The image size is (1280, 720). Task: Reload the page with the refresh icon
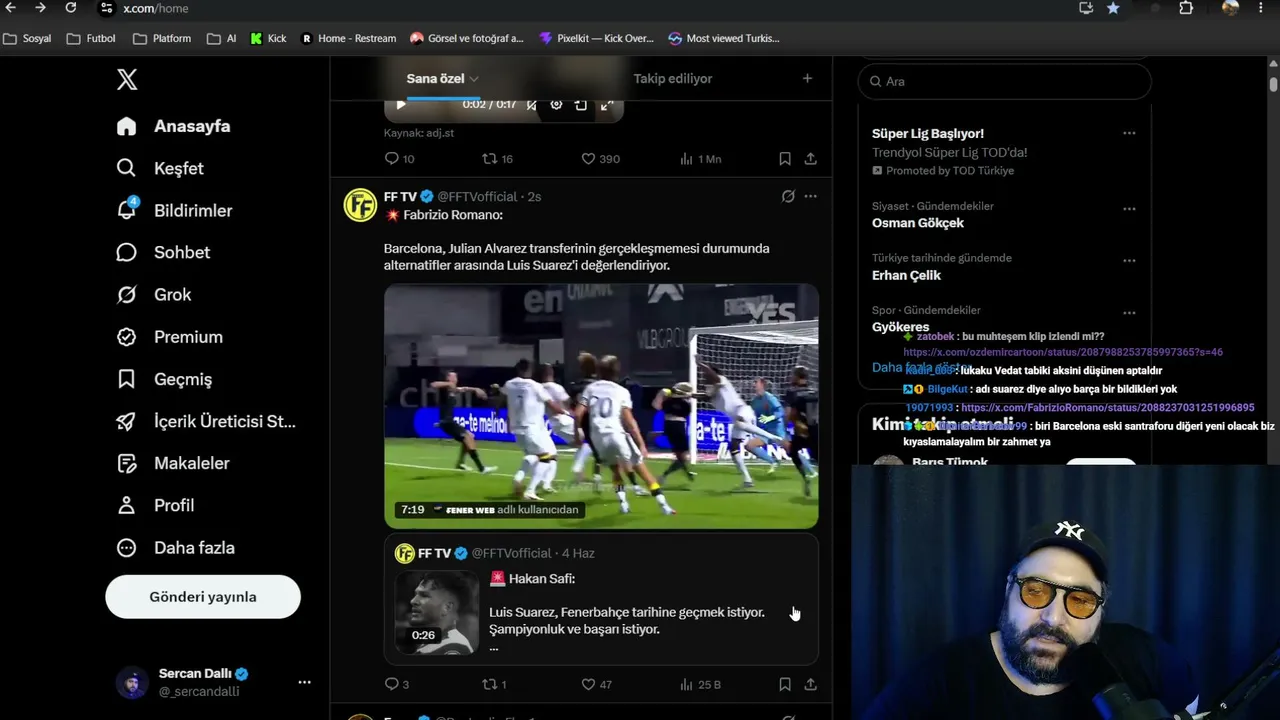(70, 8)
